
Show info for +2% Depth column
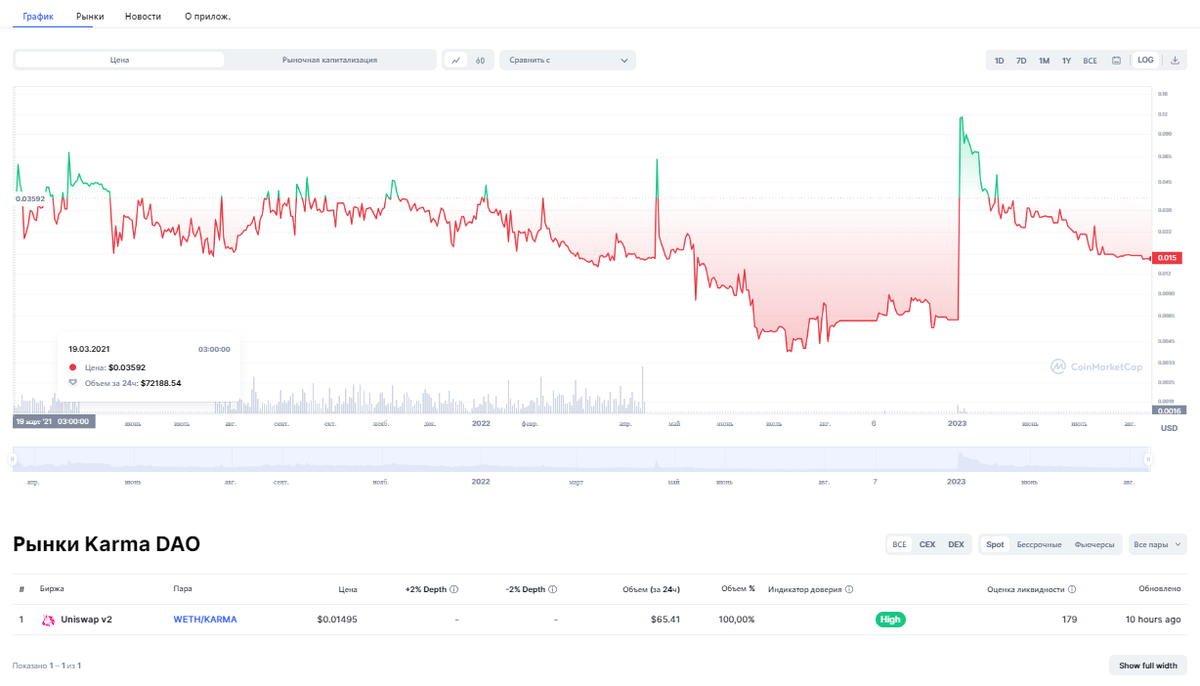point(454,590)
